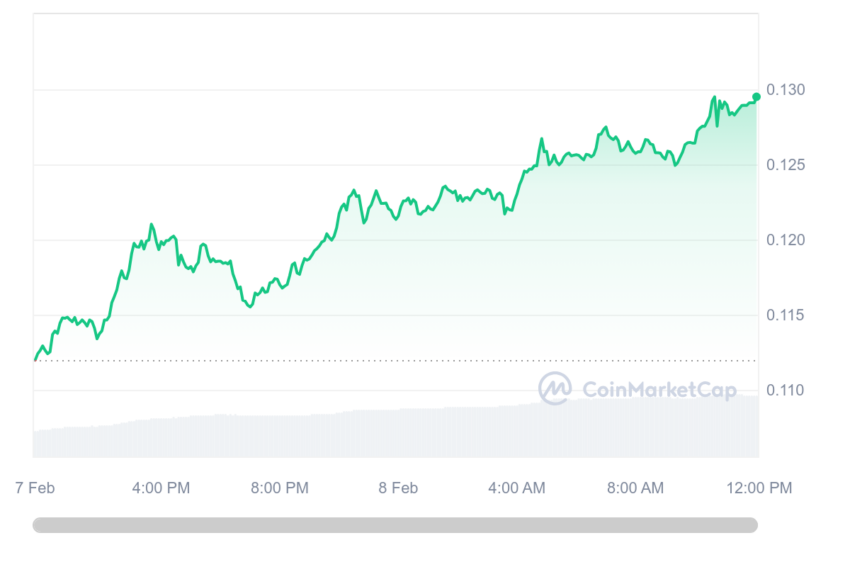
Task: Click the 4:00 PM time axis label
Action: click(161, 488)
